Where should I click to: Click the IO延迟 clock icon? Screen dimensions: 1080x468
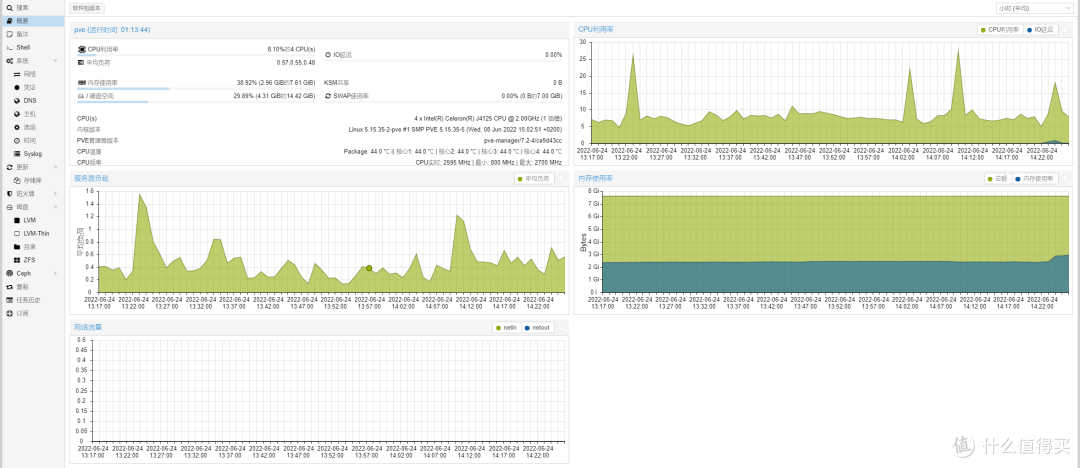pyautogui.click(x=328, y=54)
